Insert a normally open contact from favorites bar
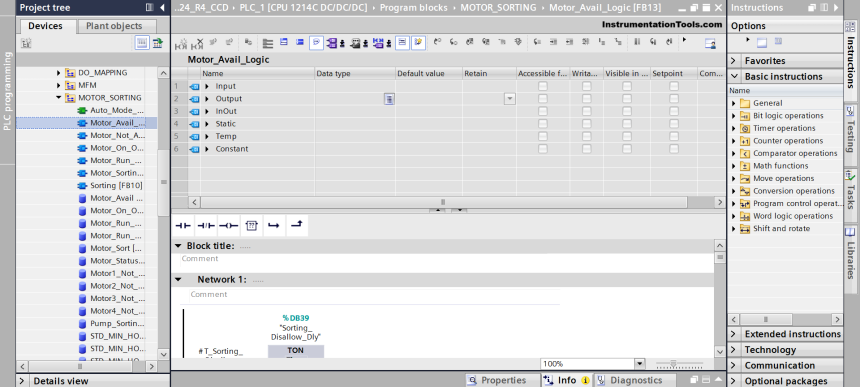860x387 pixels. [183, 225]
